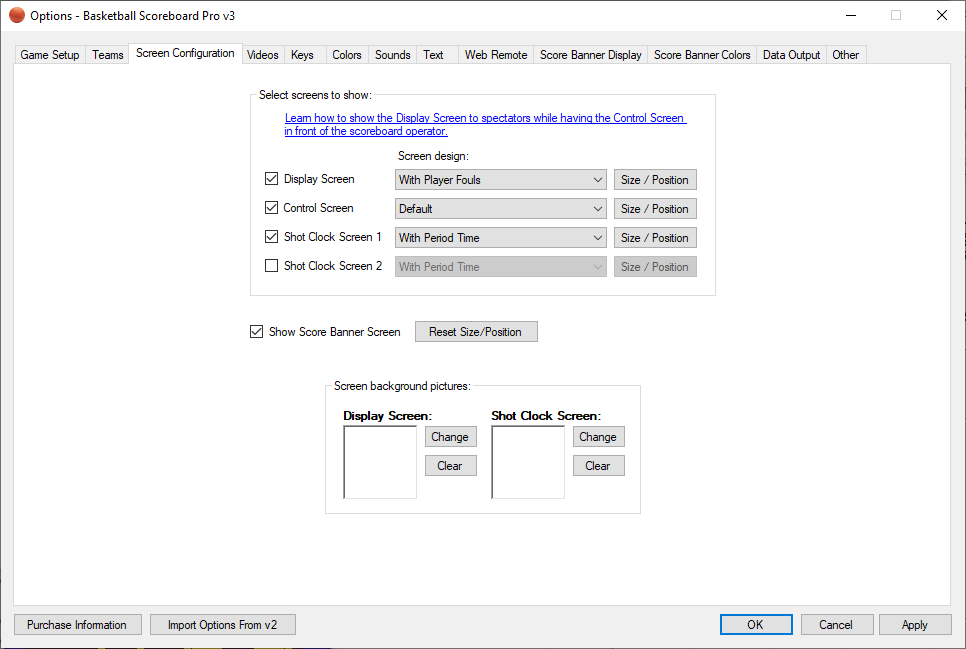Click the Import Options From v2 button

tap(223, 625)
